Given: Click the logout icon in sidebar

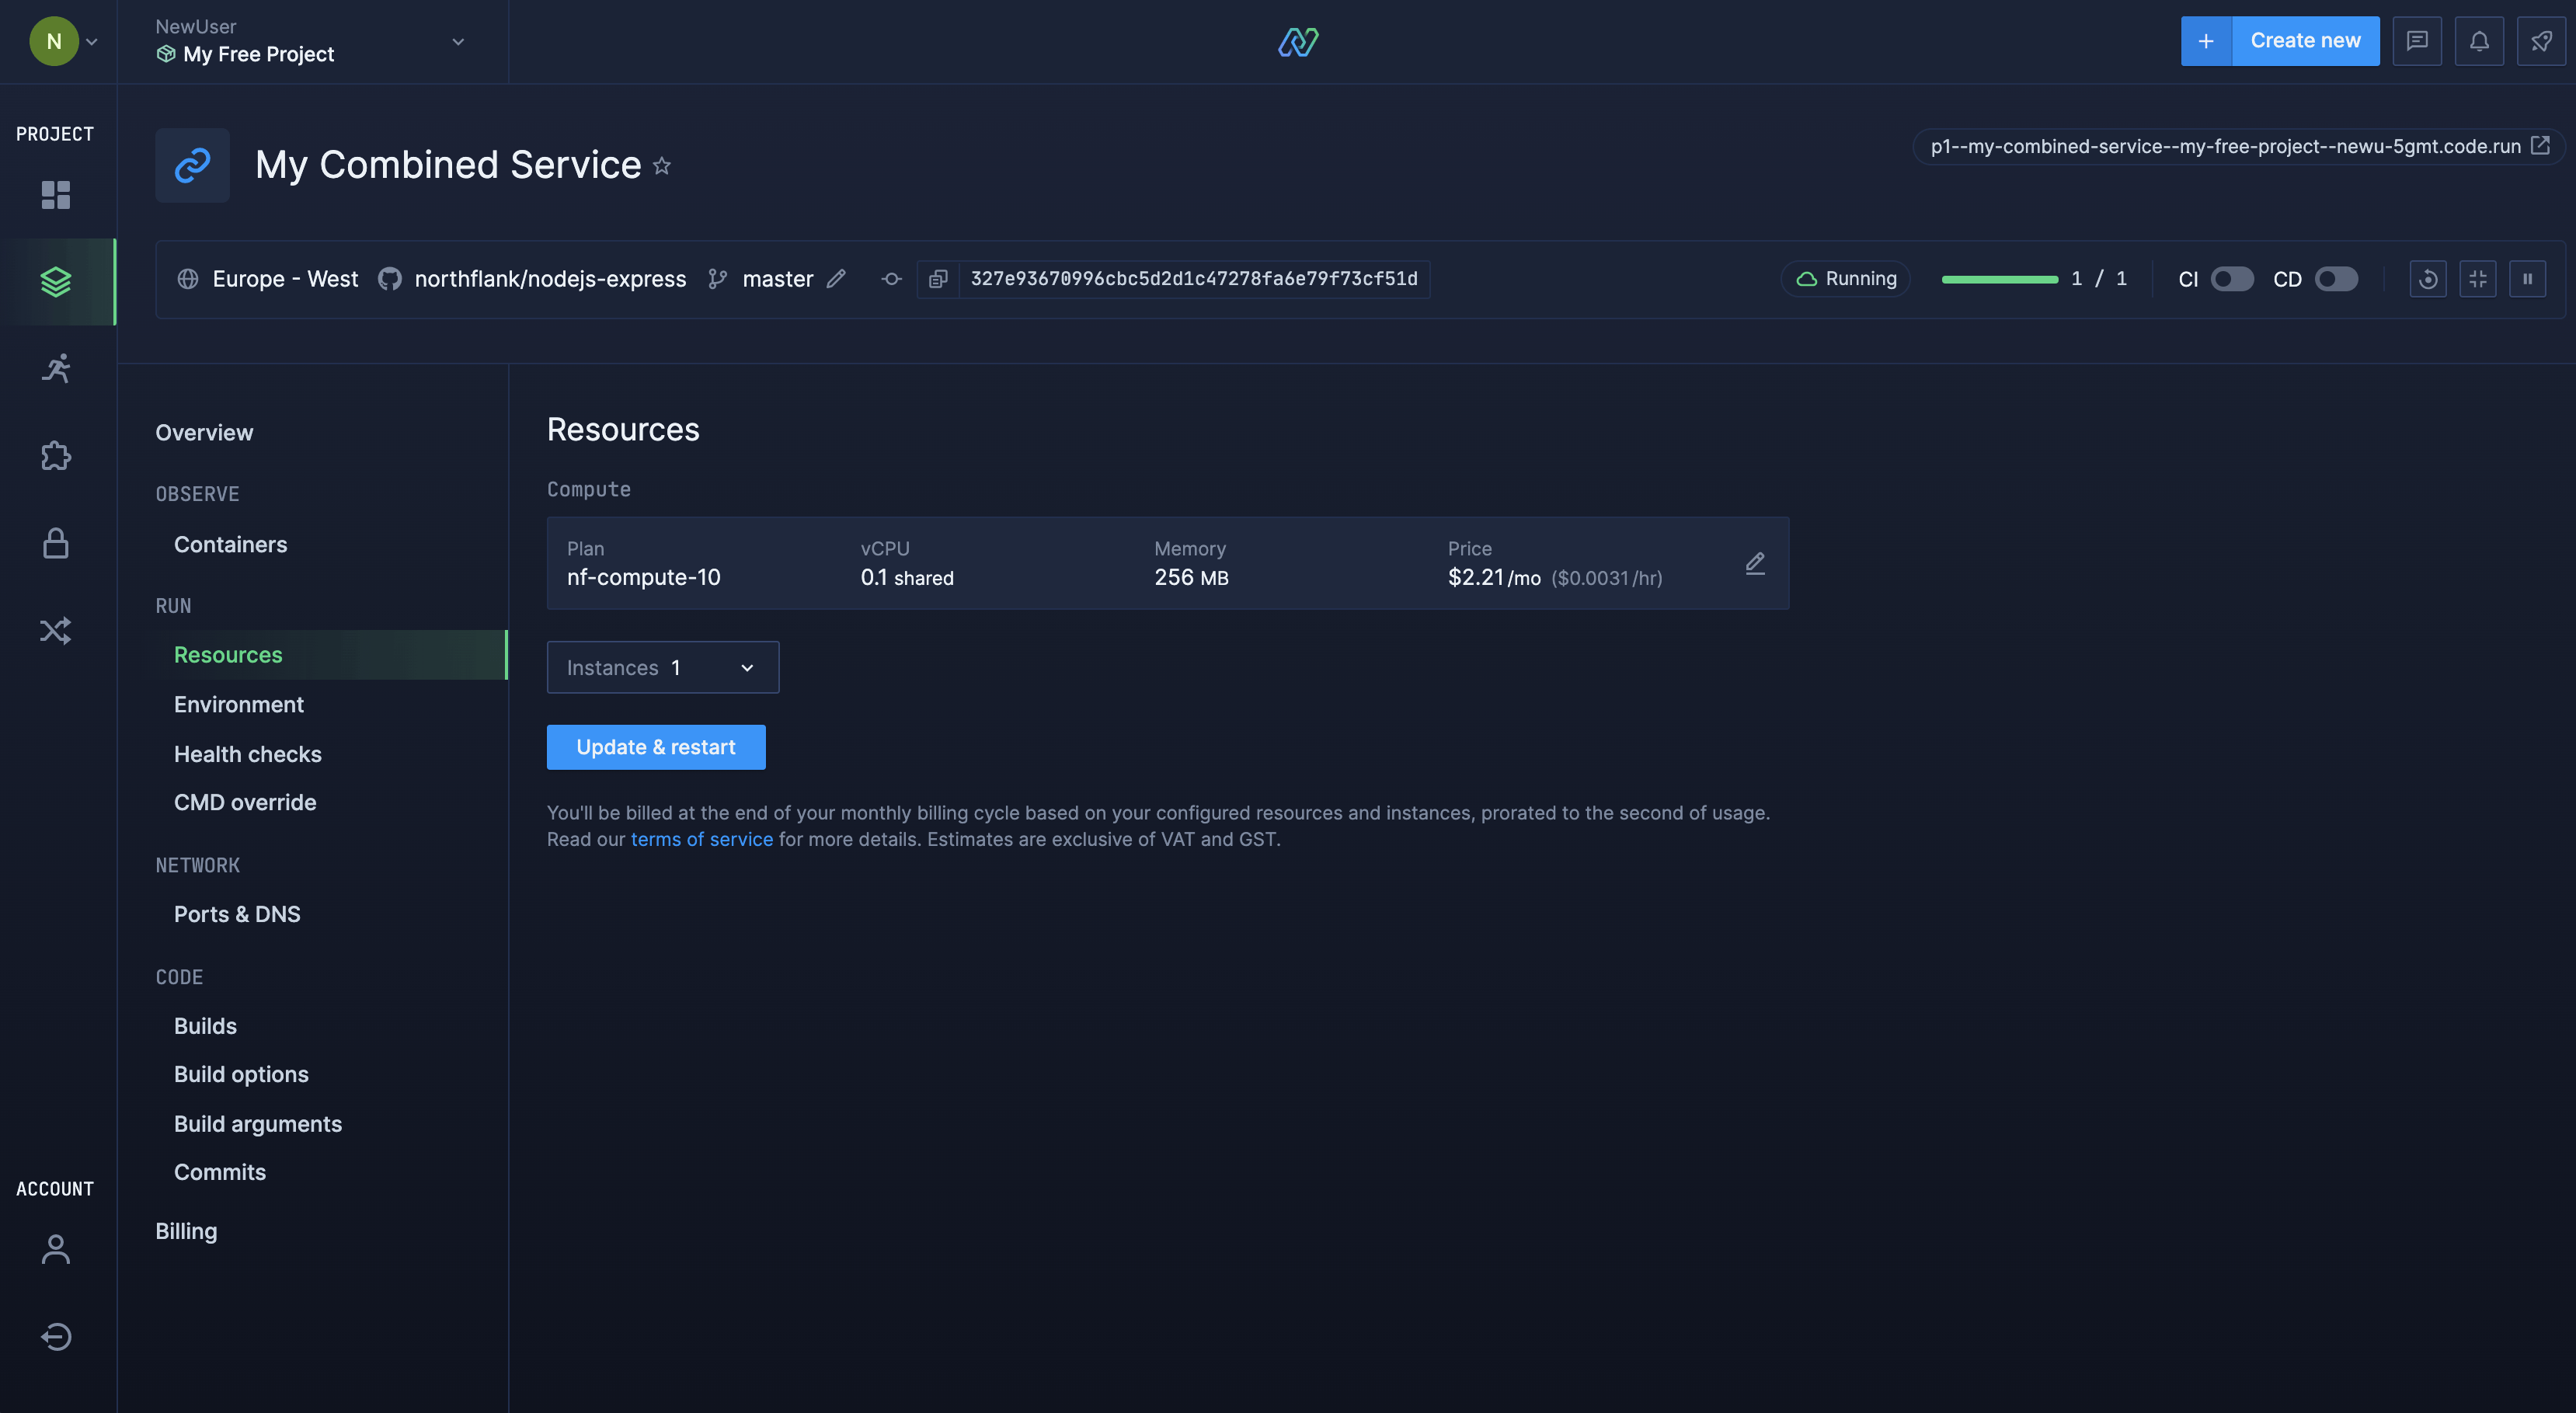Looking at the screenshot, I should click(x=56, y=1337).
